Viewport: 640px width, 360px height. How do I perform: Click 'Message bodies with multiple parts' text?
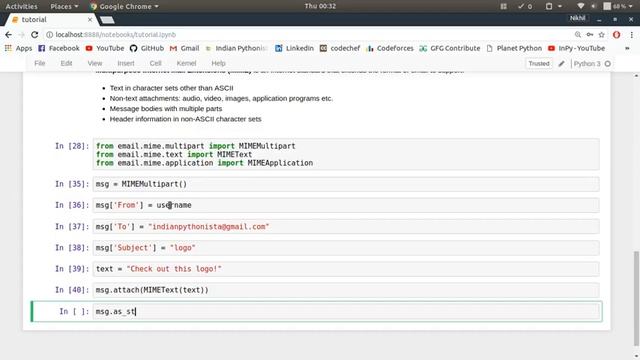166,109
